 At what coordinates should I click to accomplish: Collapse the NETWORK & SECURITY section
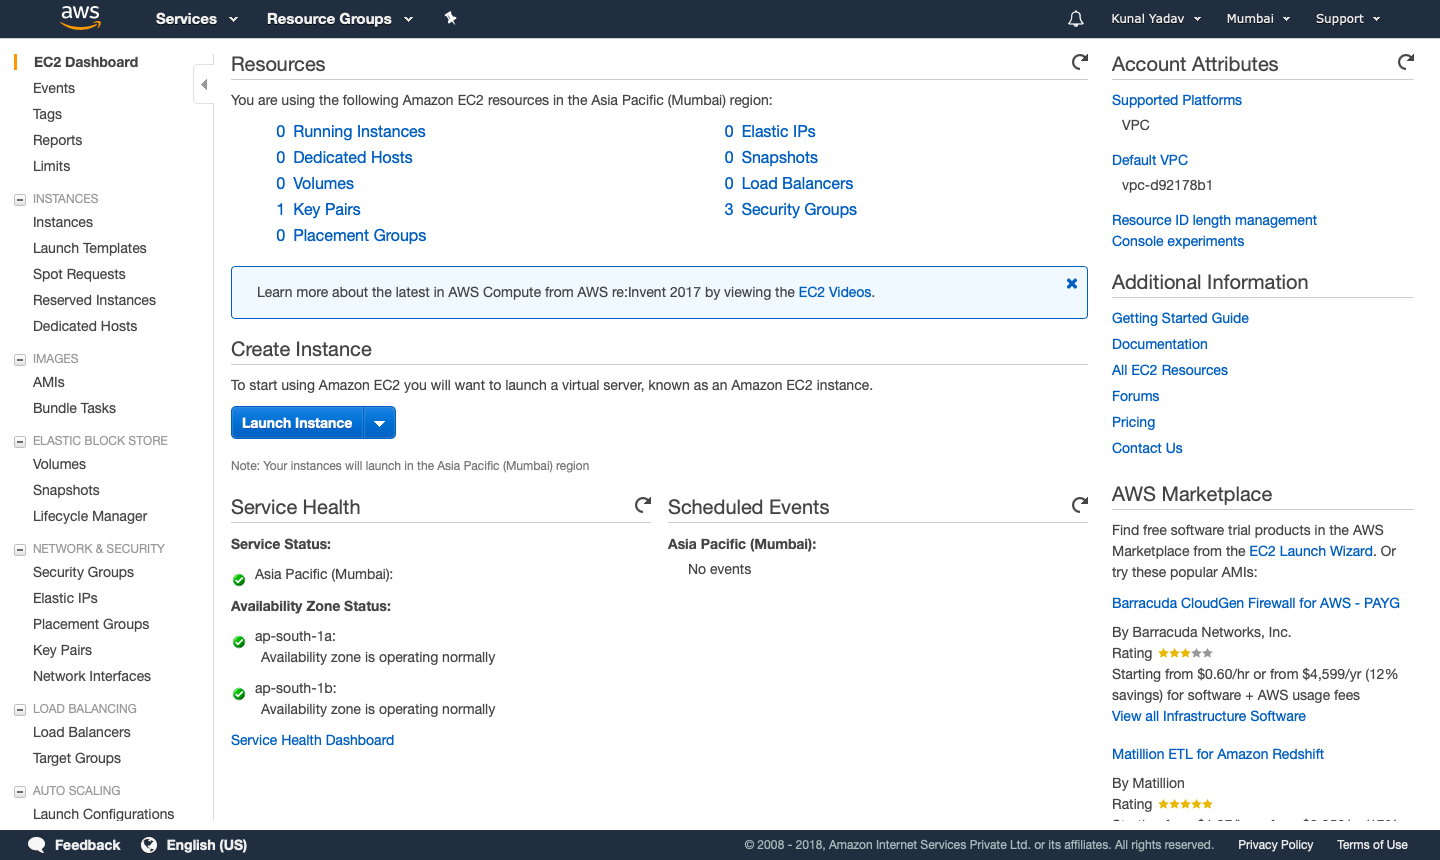[20, 550]
